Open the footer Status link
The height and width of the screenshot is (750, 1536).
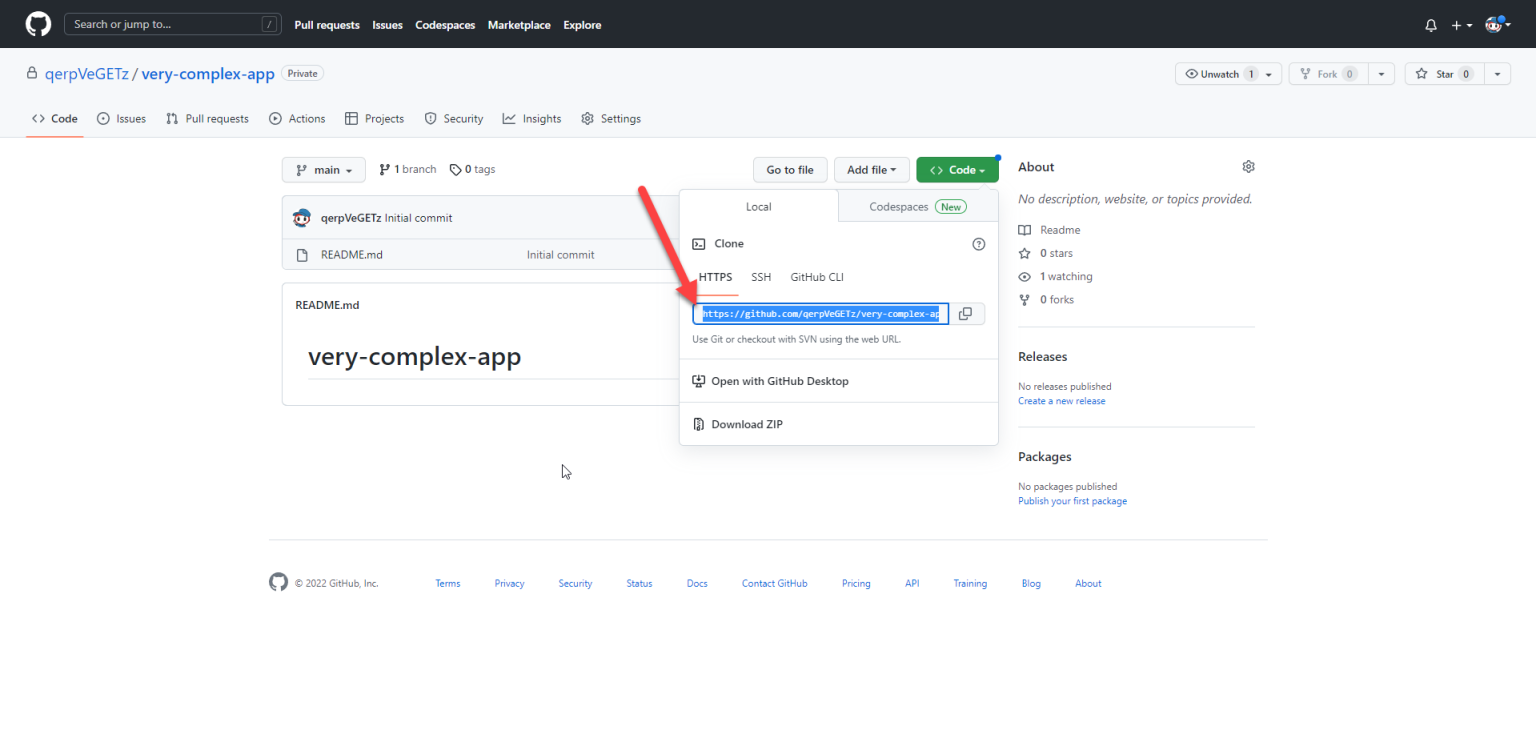(x=640, y=583)
